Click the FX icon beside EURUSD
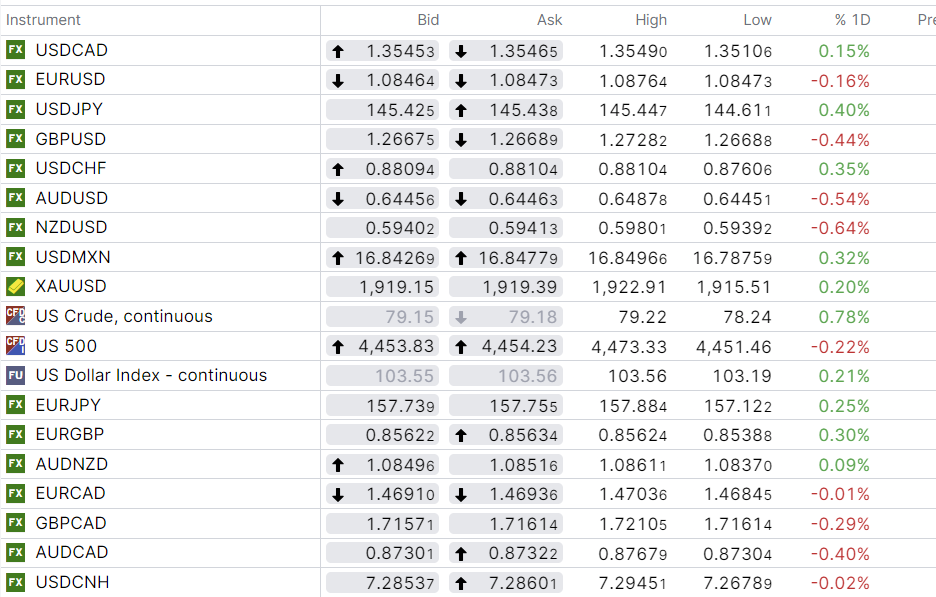This screenshot has height=597, width=936. [15, 80]
